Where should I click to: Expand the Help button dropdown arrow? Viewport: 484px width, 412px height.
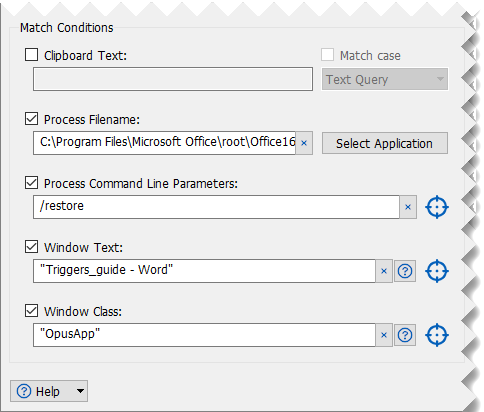80,391
